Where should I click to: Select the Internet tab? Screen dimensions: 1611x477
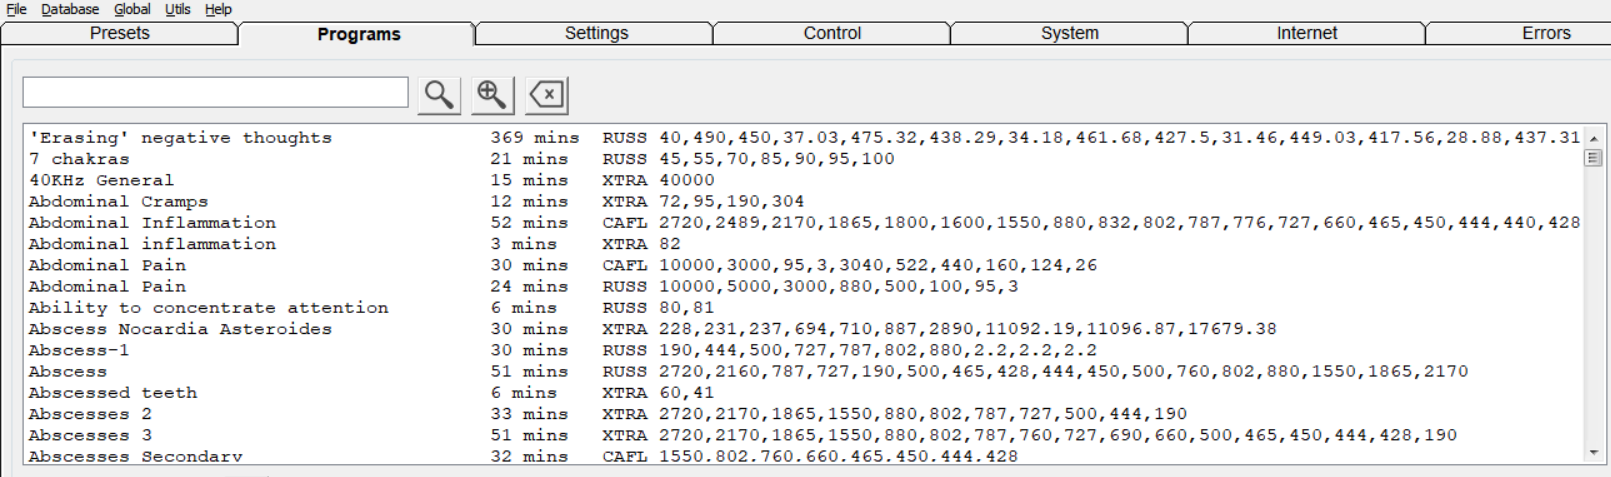[1306, 34]
